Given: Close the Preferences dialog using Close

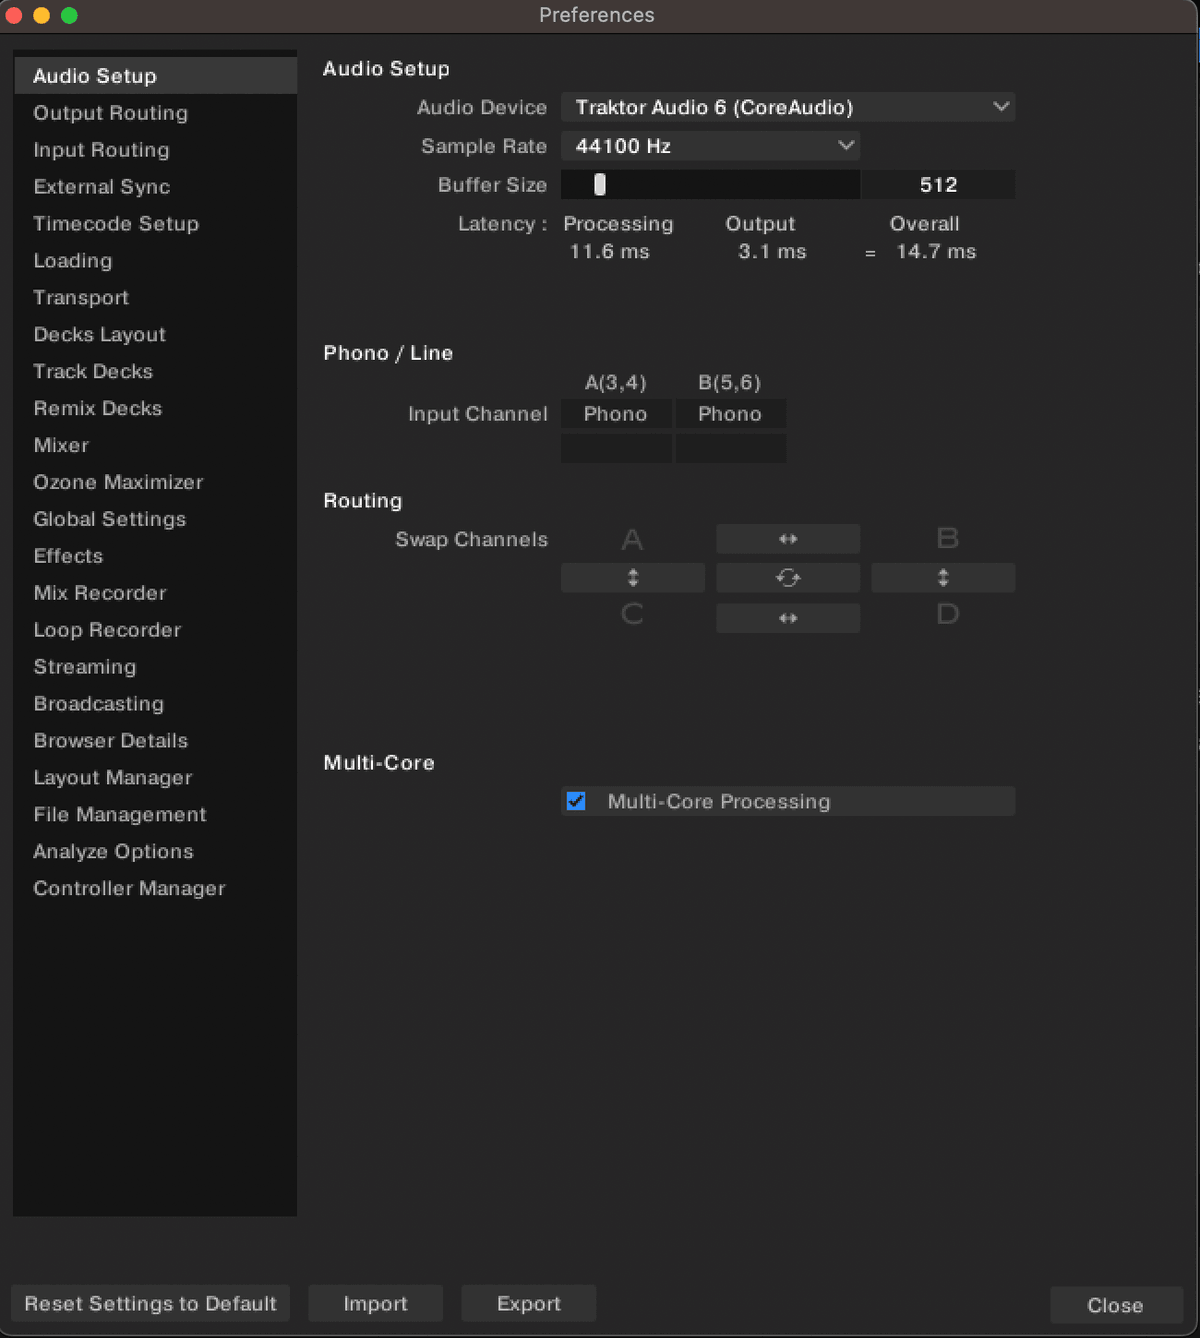Looking at the screenshot, I should (1115, 1305).
